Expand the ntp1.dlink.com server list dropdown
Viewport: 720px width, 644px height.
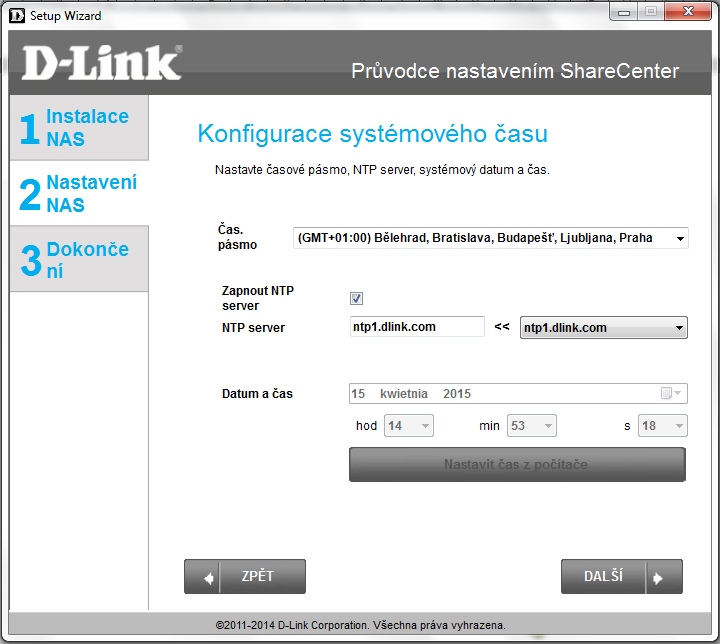[603, 328]
